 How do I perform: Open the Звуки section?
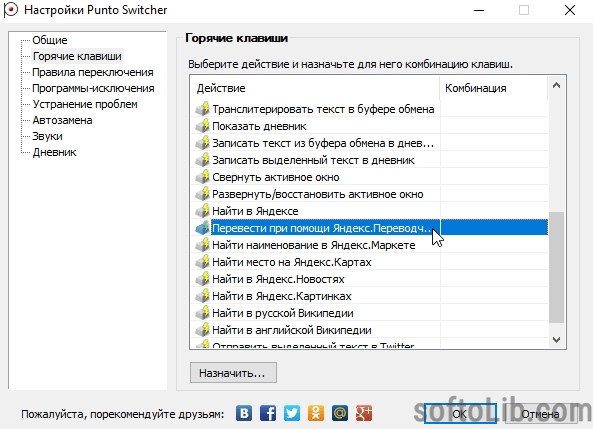[x=47, y=136]
